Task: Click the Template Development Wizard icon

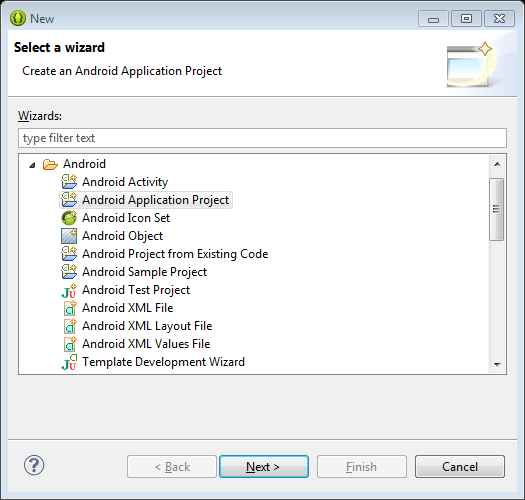Action: 69,362
